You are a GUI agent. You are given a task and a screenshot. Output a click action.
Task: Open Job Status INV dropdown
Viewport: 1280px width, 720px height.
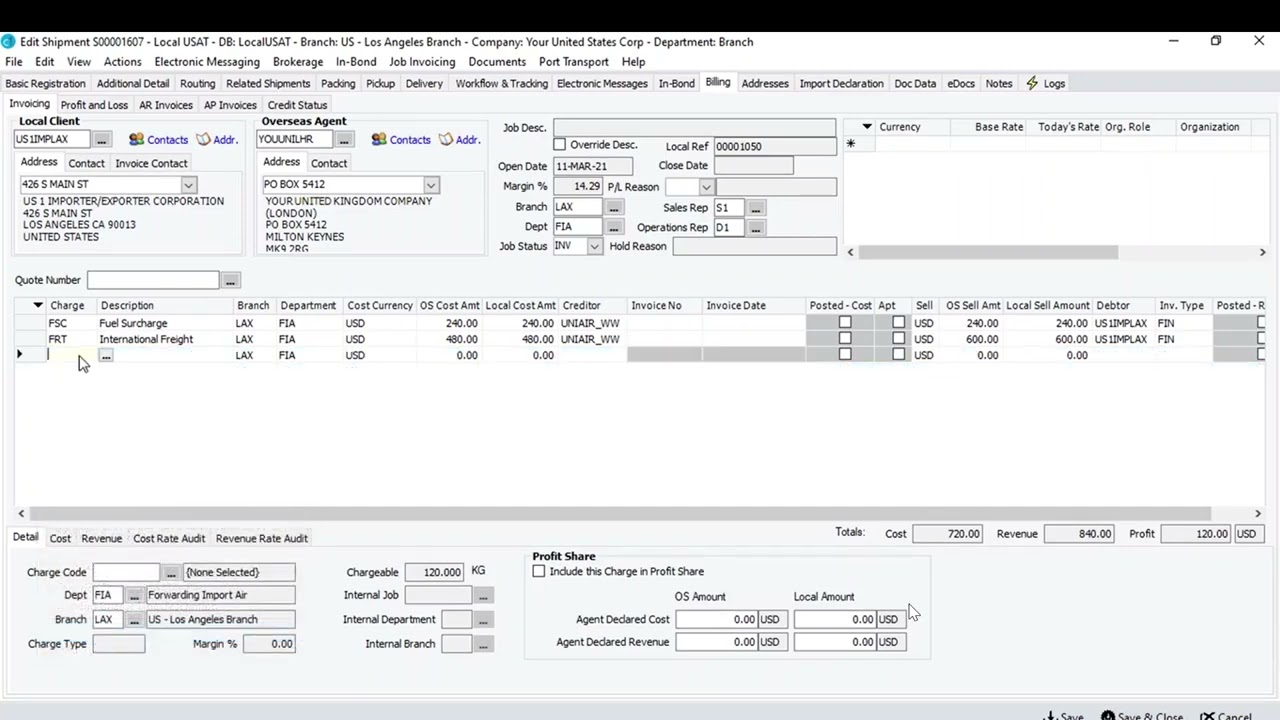pos(595,246)
